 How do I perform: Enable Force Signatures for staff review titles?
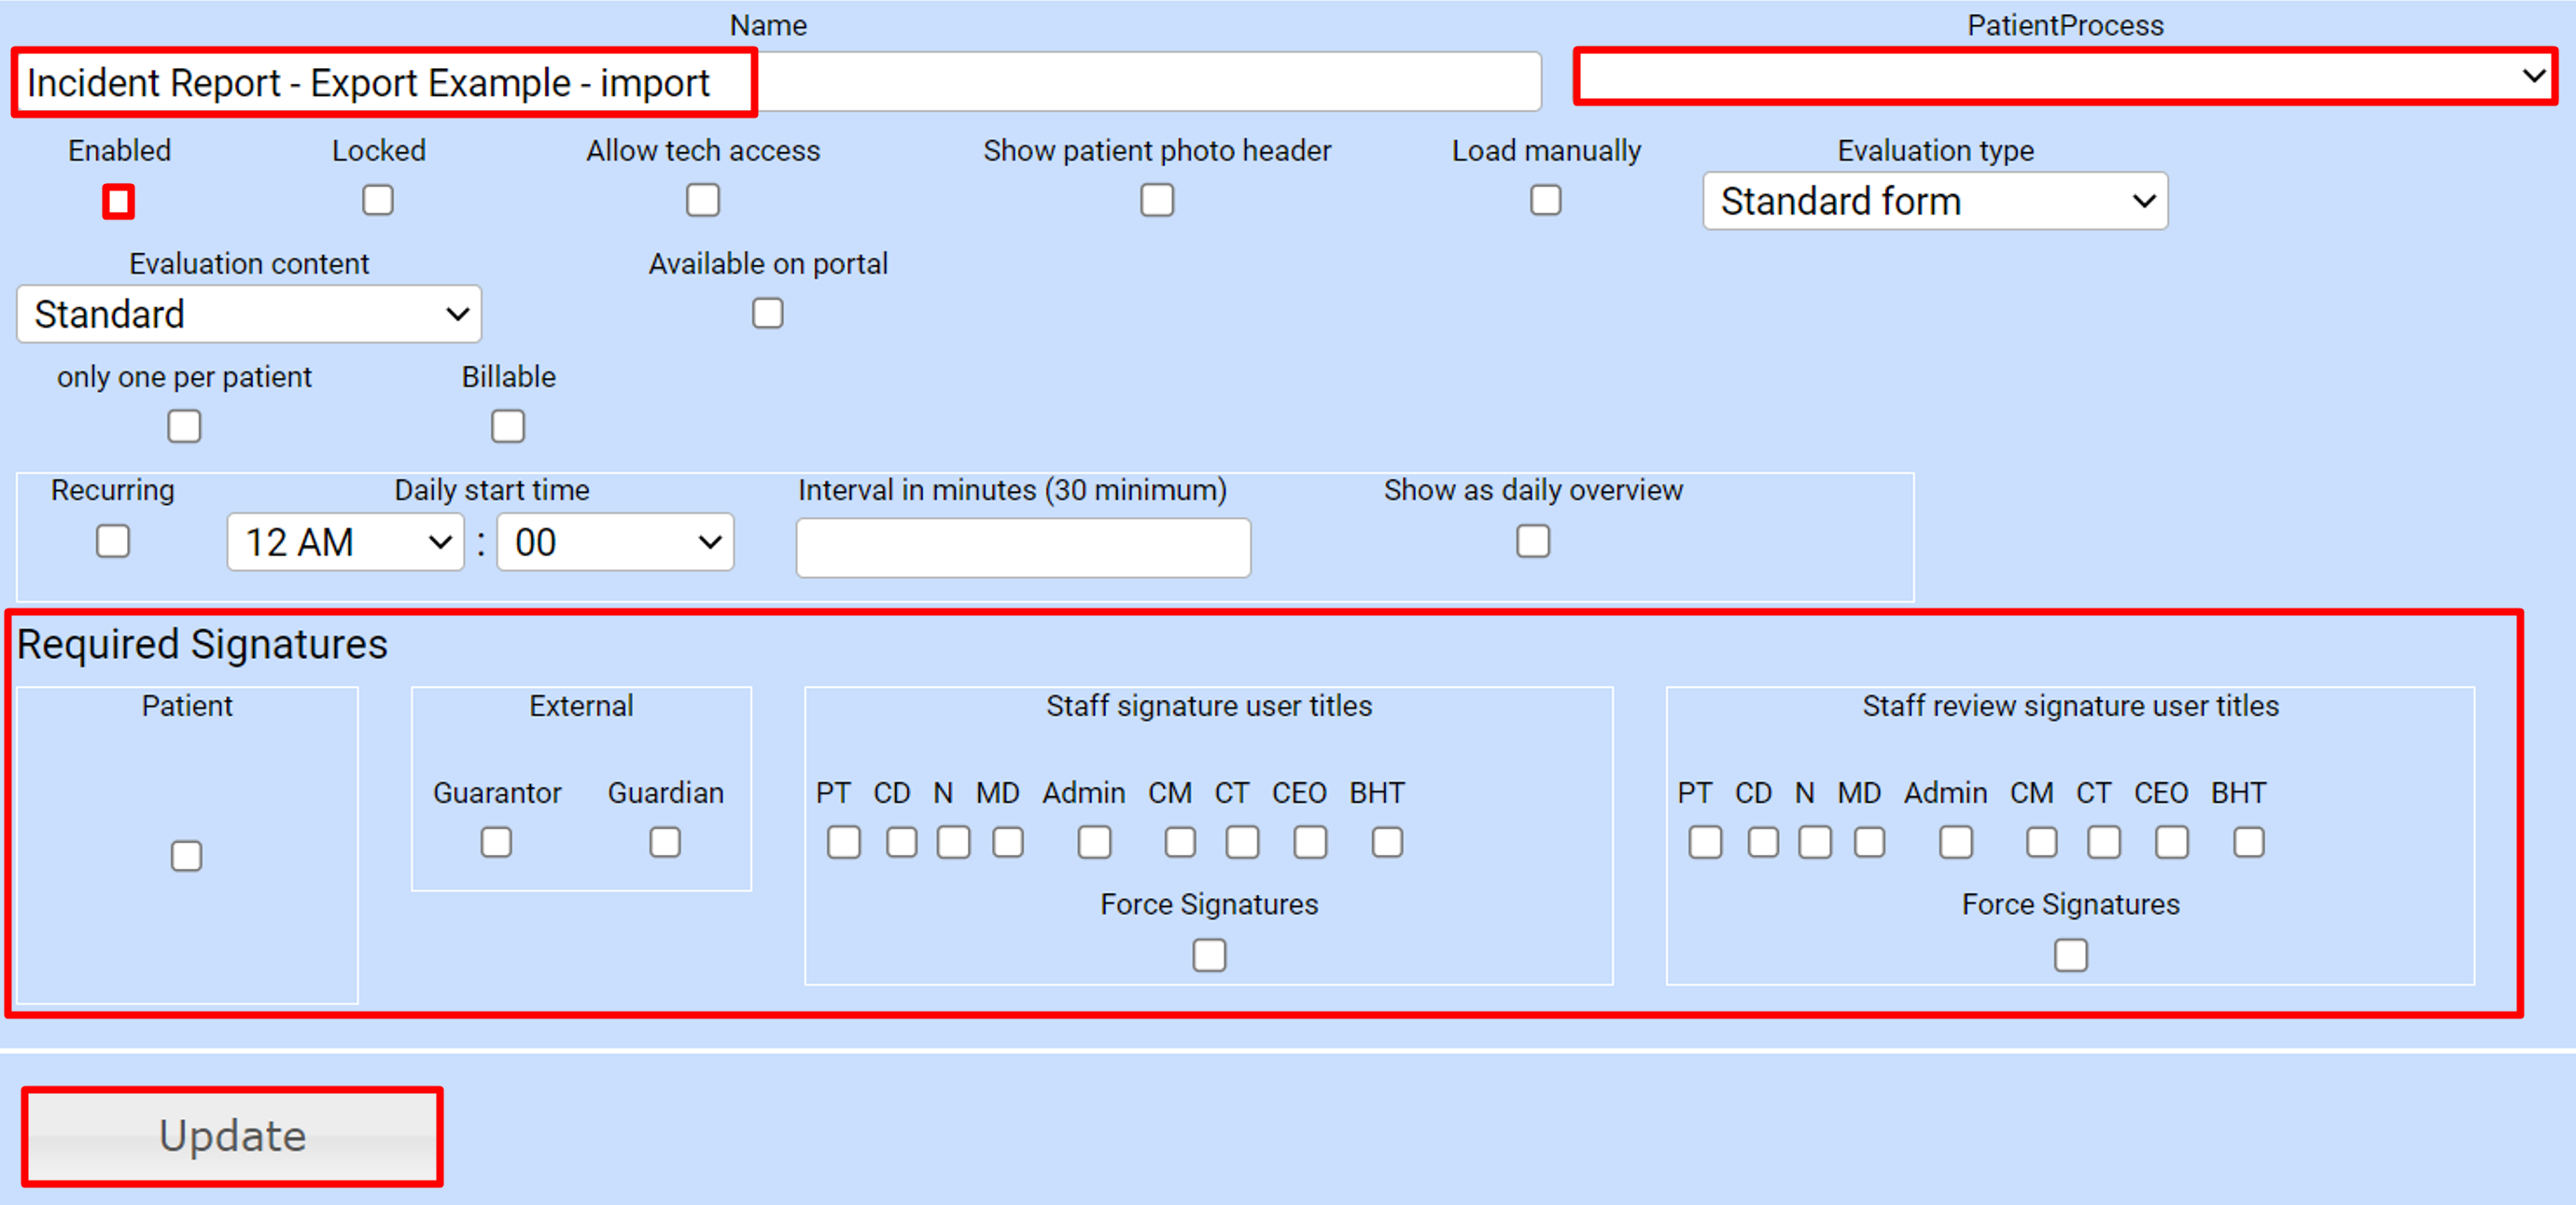pos(2071,955)
